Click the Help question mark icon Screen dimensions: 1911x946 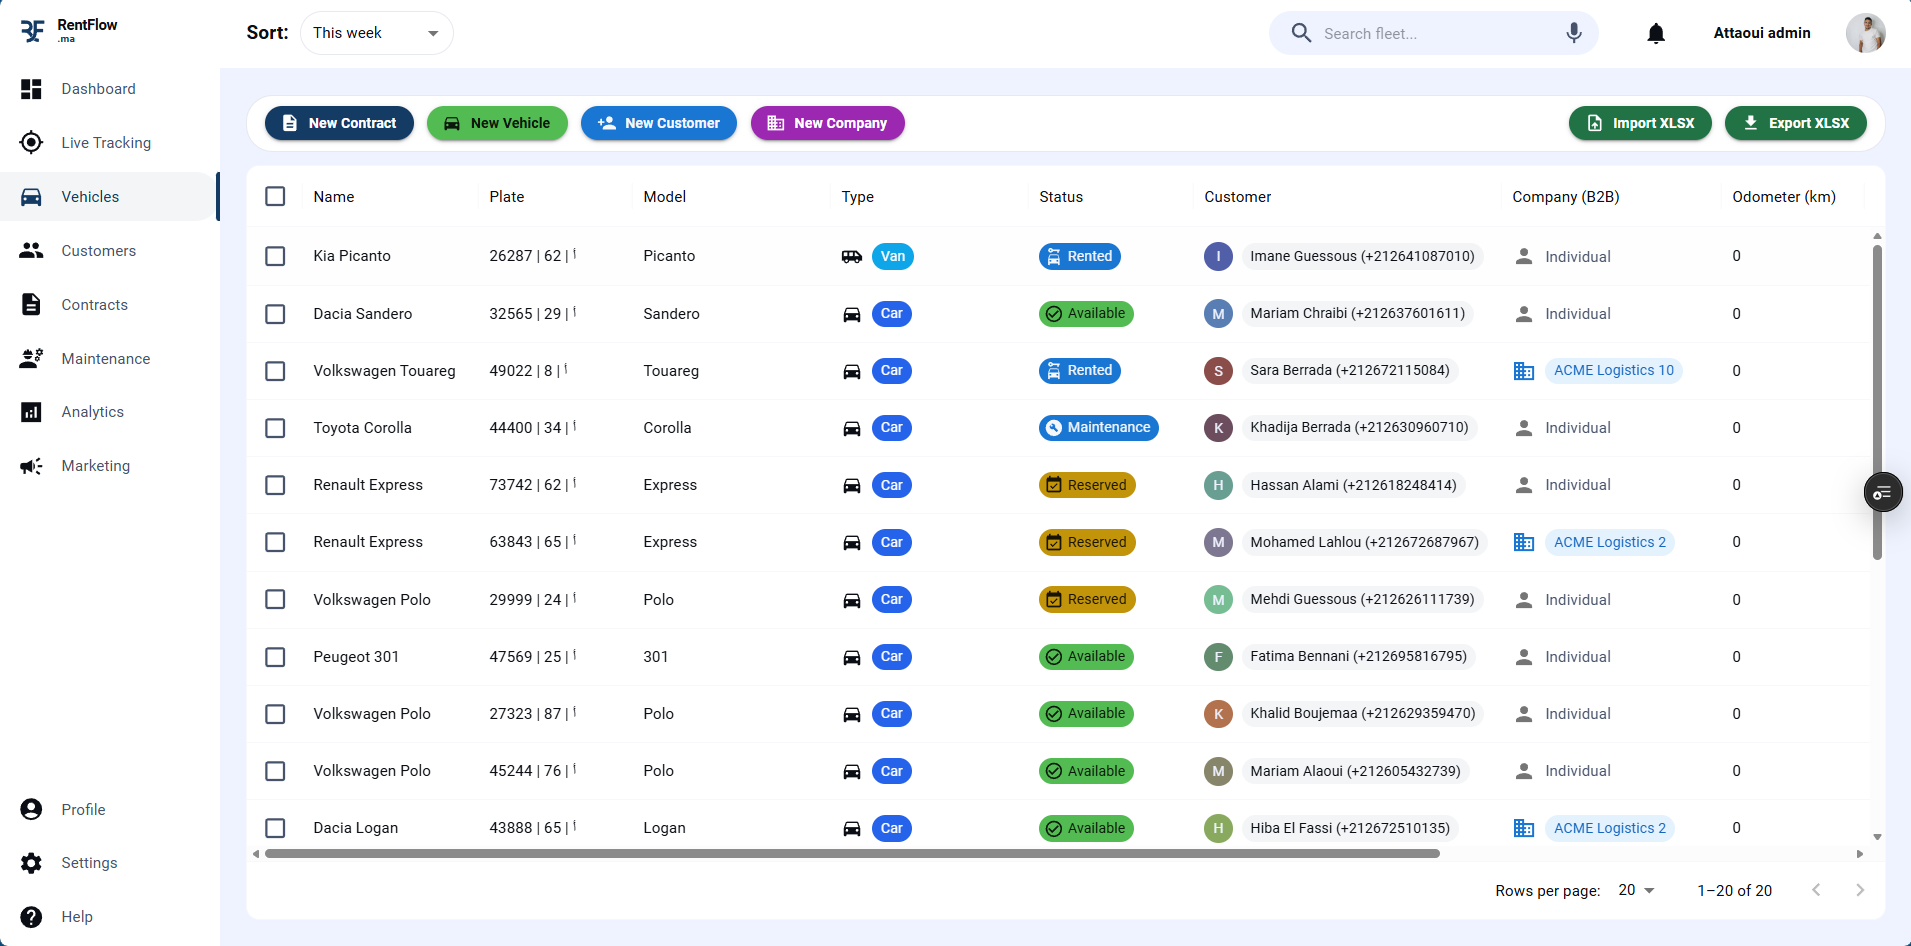click(31, 917)
